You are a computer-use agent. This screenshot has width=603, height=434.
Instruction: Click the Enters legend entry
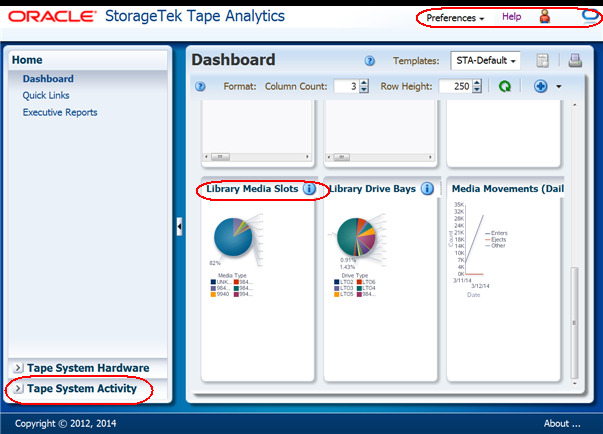[x=496, y=233]
